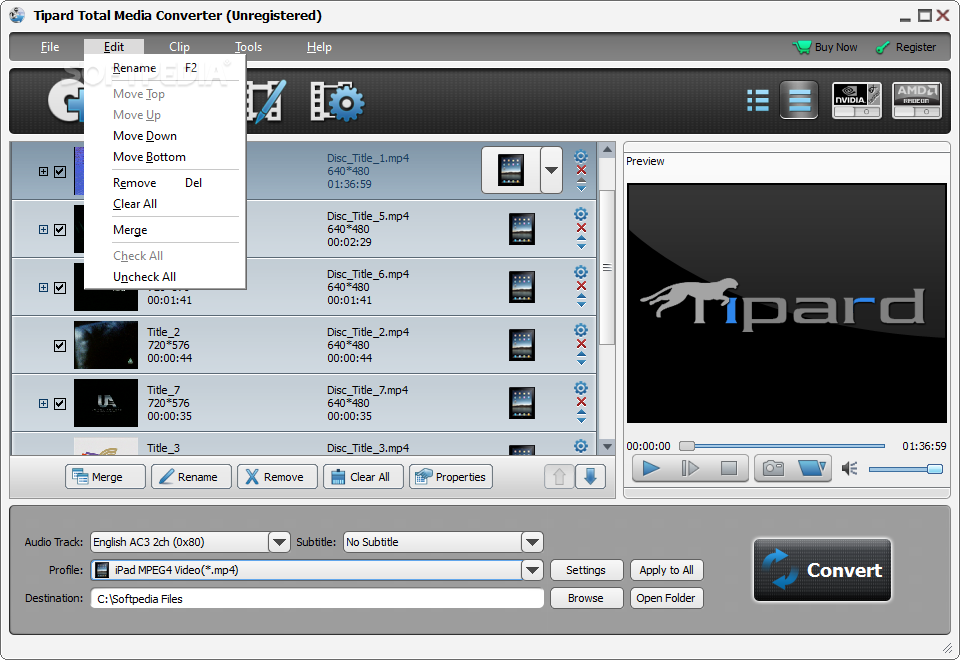Move selected item up with arrow button
The width and height of the screenshot is (960, 660).
point(559,477)
